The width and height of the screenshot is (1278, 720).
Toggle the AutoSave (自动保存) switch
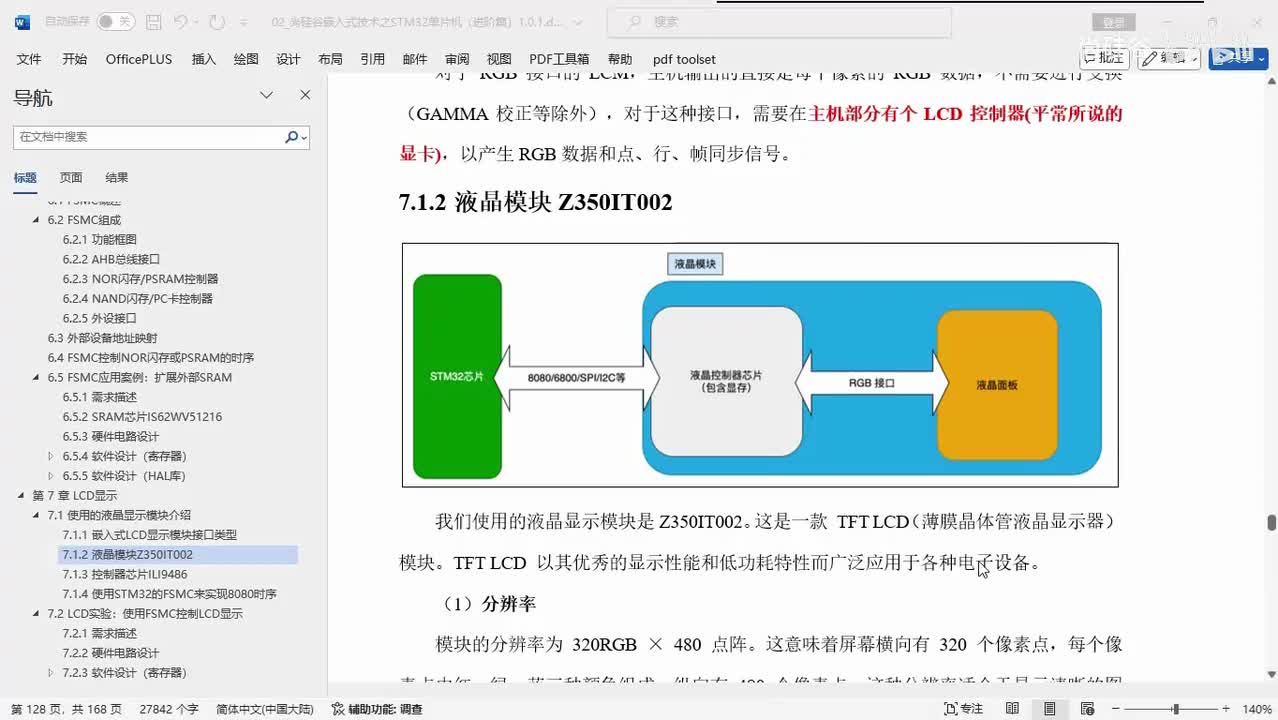pos(115,21)
